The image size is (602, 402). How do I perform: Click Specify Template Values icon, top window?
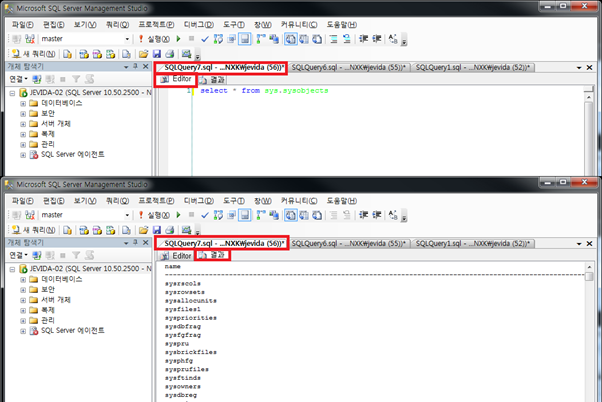393,39
